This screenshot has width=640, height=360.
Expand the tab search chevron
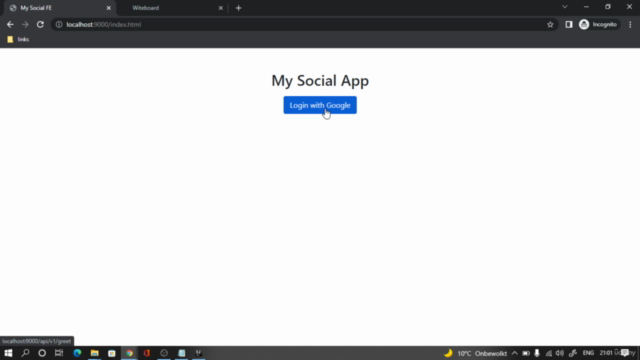coord(565,7)
